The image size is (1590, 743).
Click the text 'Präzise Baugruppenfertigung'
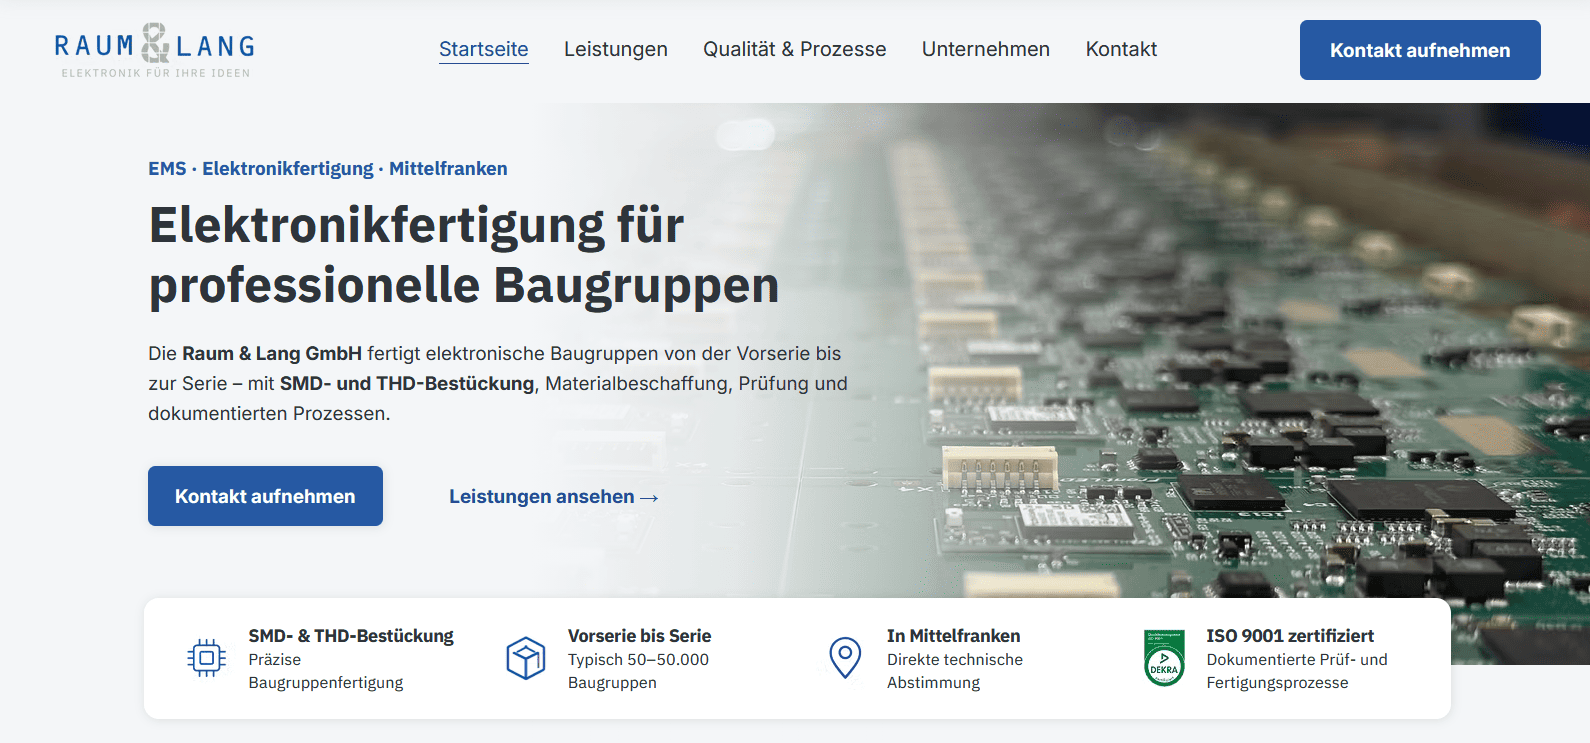point(326,671)
